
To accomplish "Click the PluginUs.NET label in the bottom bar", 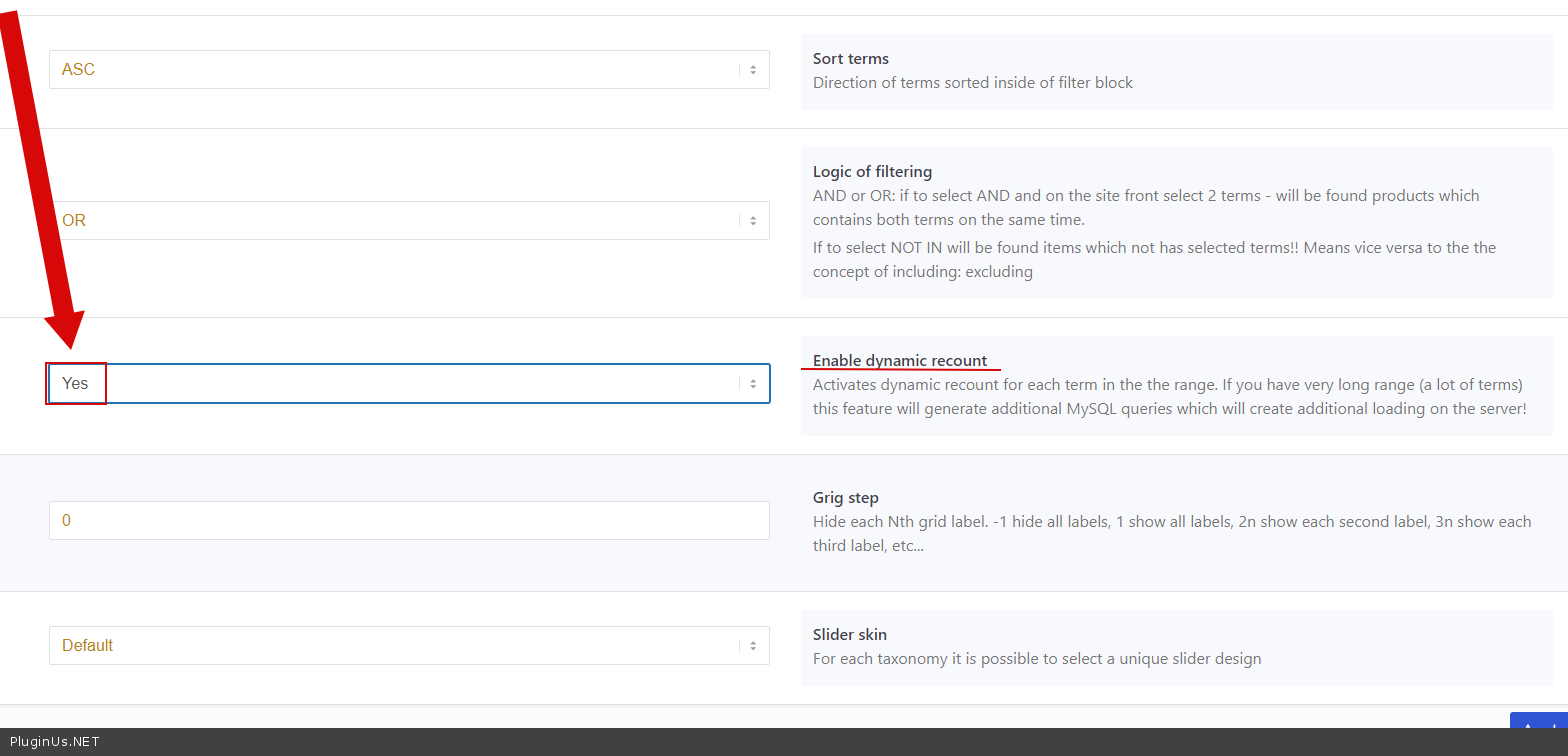I will click(x=55, y=742).
